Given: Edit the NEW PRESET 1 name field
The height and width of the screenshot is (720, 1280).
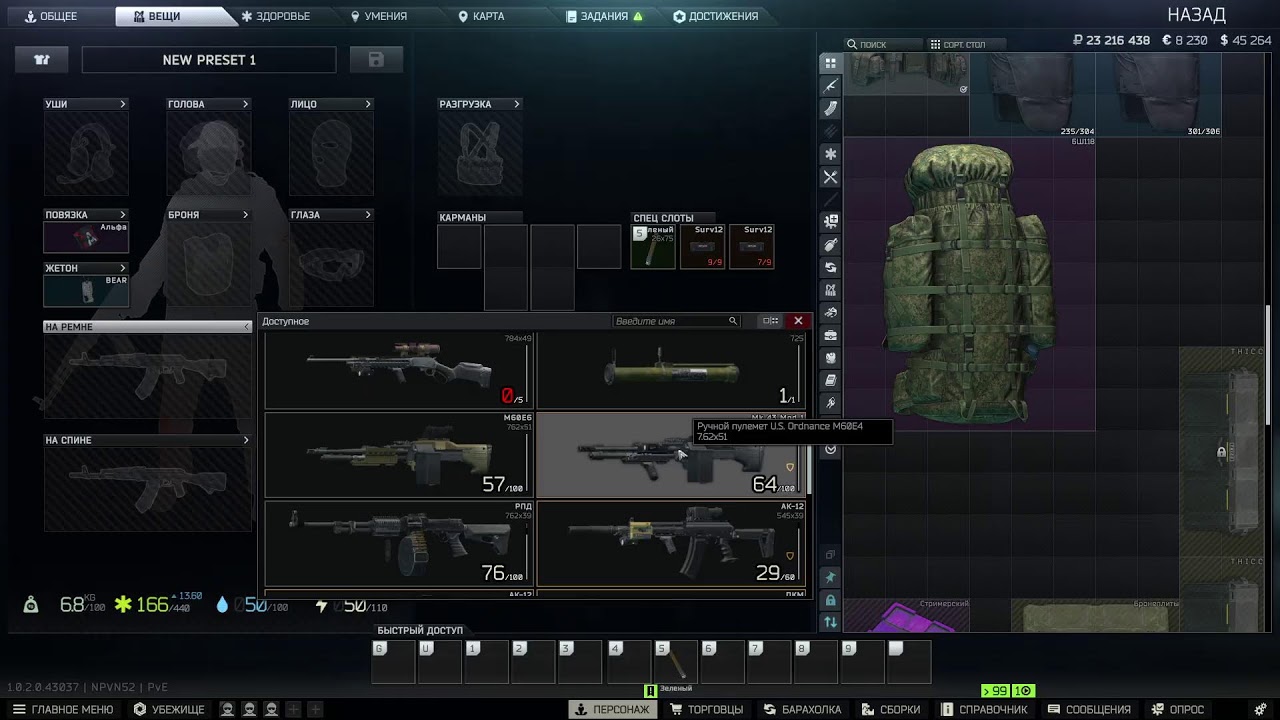Looking at the screenshot, I should pos(209,60).
